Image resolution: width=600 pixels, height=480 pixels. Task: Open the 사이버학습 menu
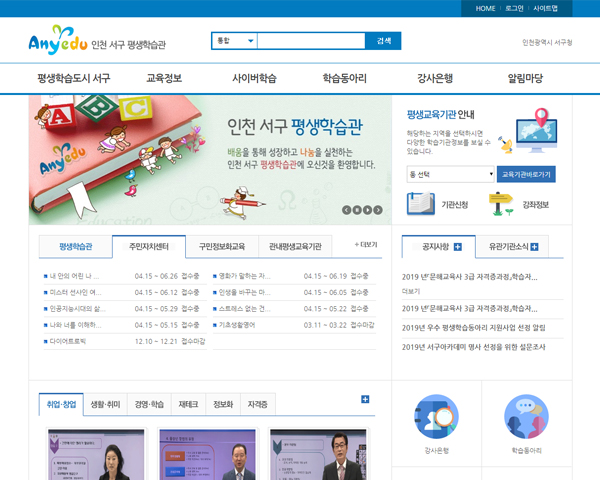254,78
